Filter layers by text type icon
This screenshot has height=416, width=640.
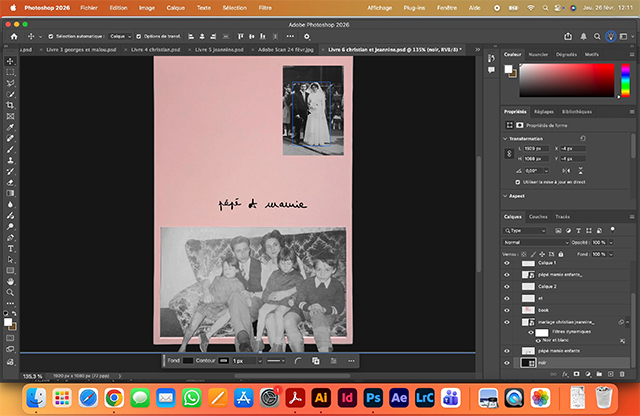point(578,231)
